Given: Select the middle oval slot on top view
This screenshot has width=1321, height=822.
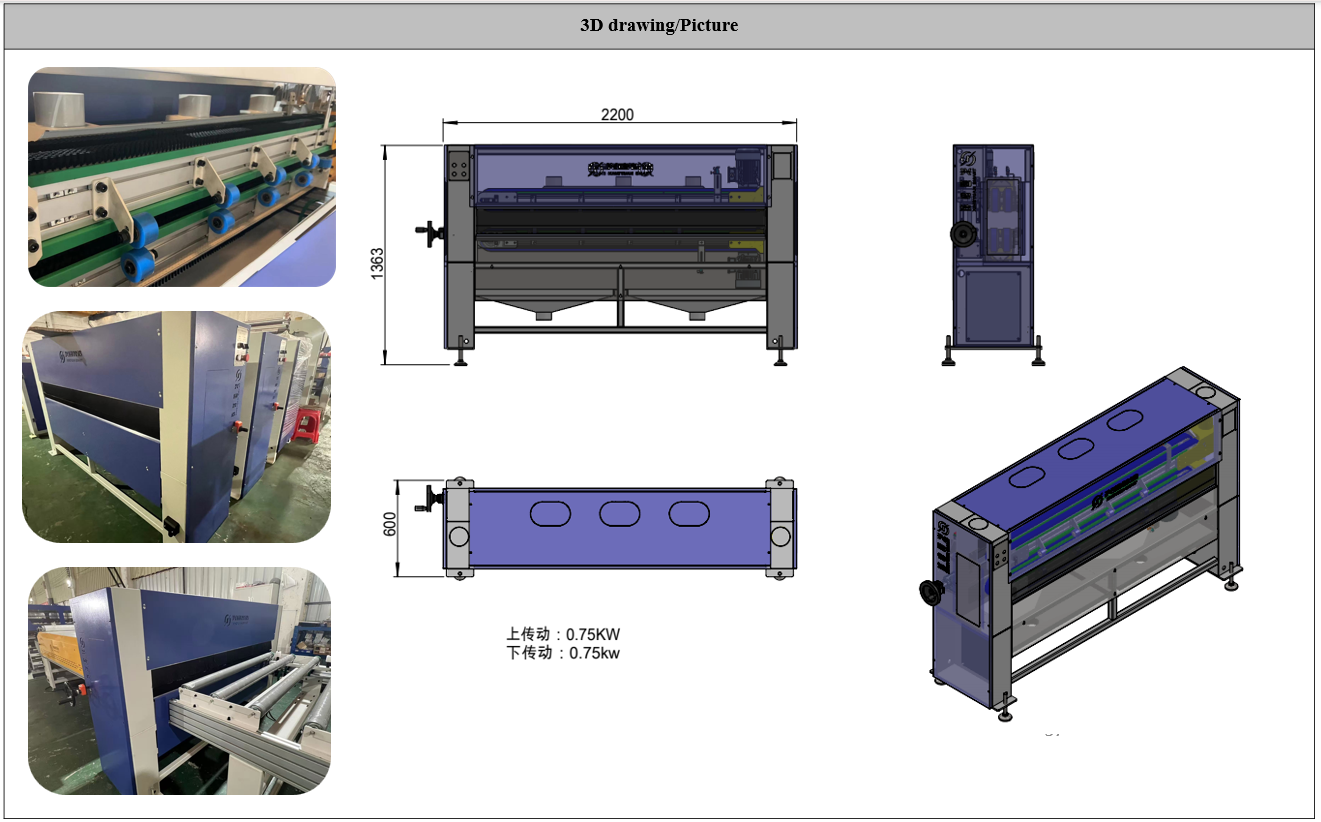Looking at the screenshot, I should [619, 514].
